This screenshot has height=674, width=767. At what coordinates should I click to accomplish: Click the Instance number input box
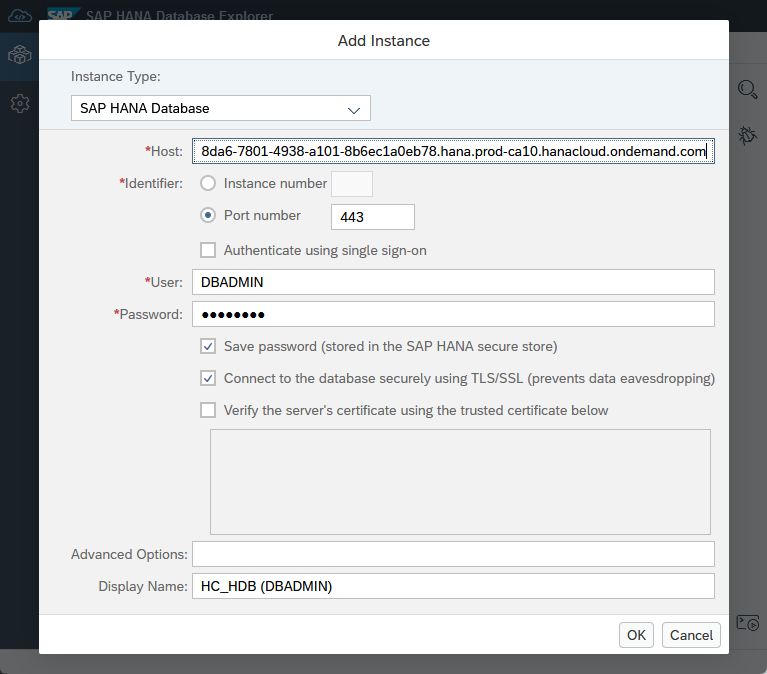point(352,184)
